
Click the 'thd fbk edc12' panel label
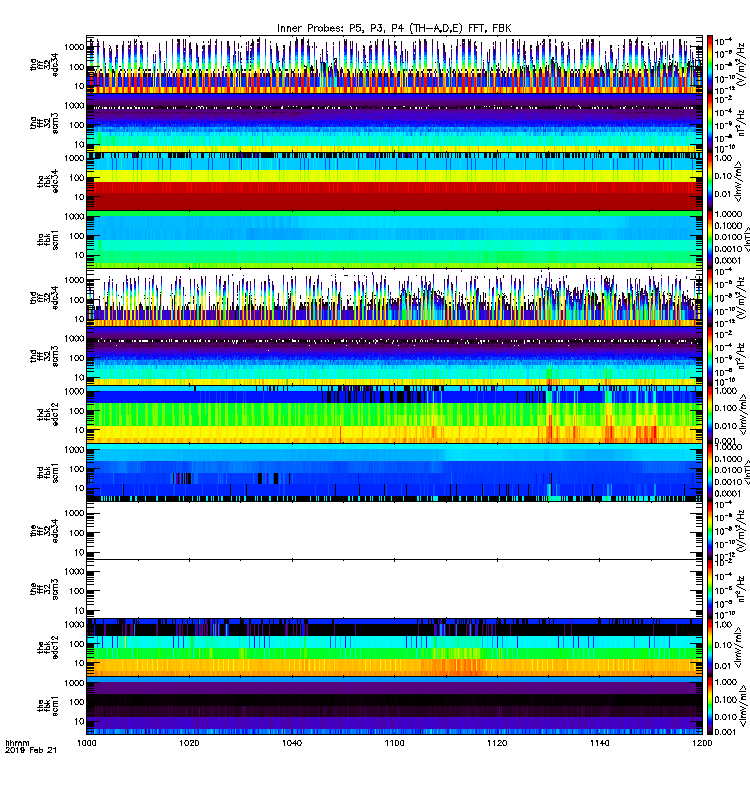click(48, 414)
